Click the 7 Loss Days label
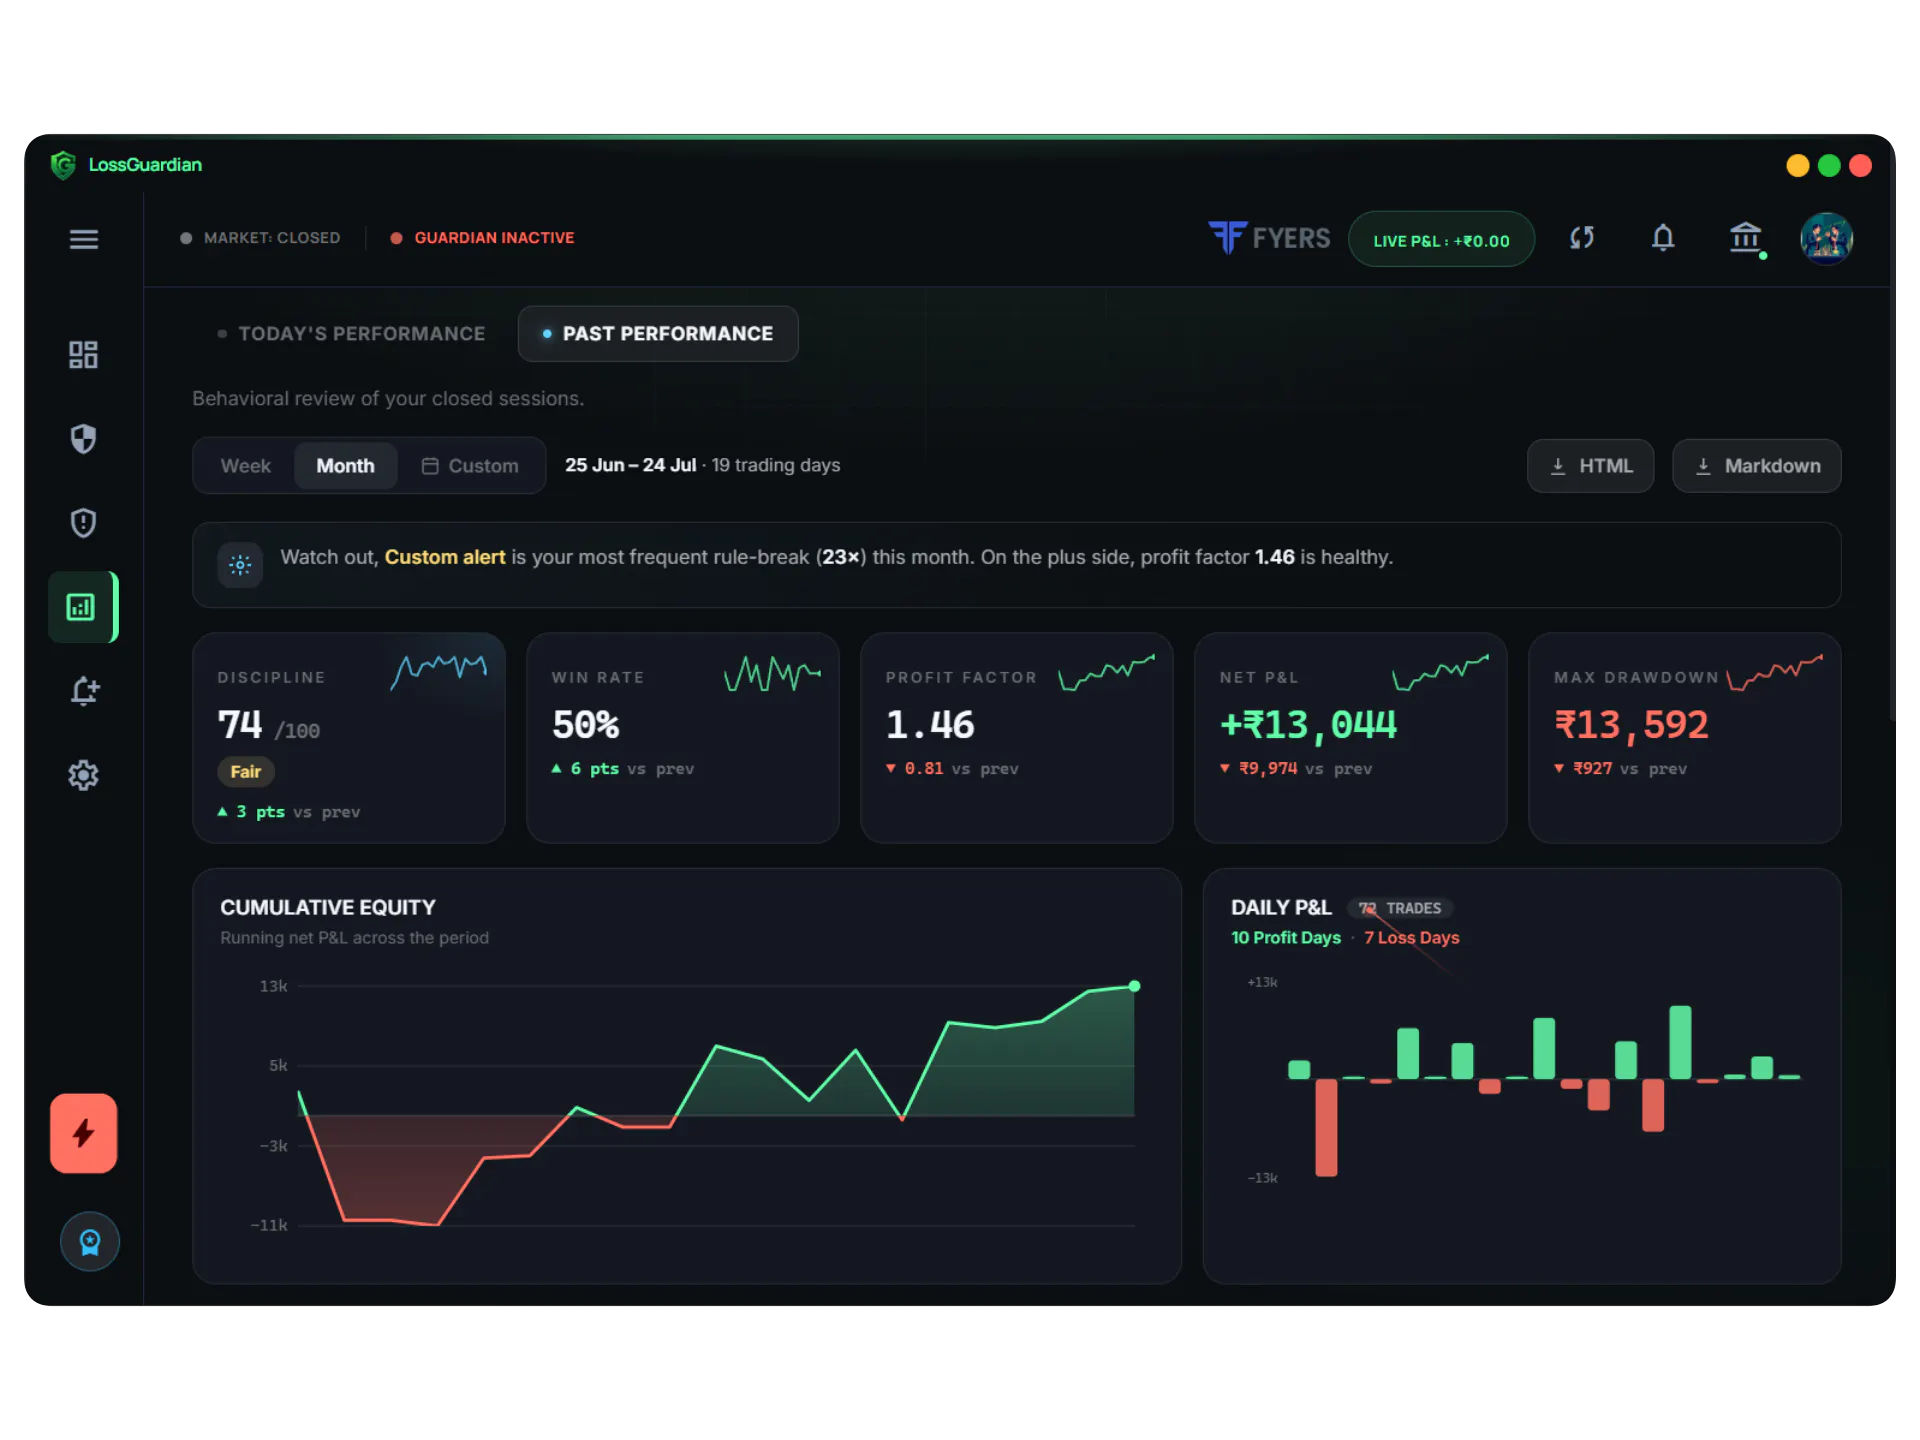The image size is (1920, 1440). pos(1412,938)
